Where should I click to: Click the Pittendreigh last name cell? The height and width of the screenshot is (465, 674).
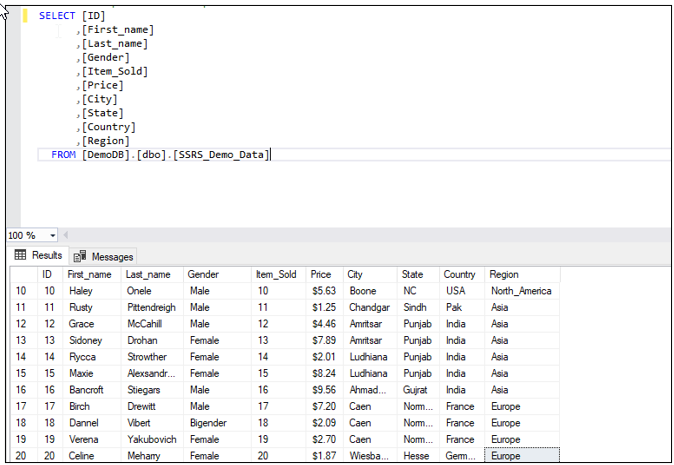tap(153, 308)
